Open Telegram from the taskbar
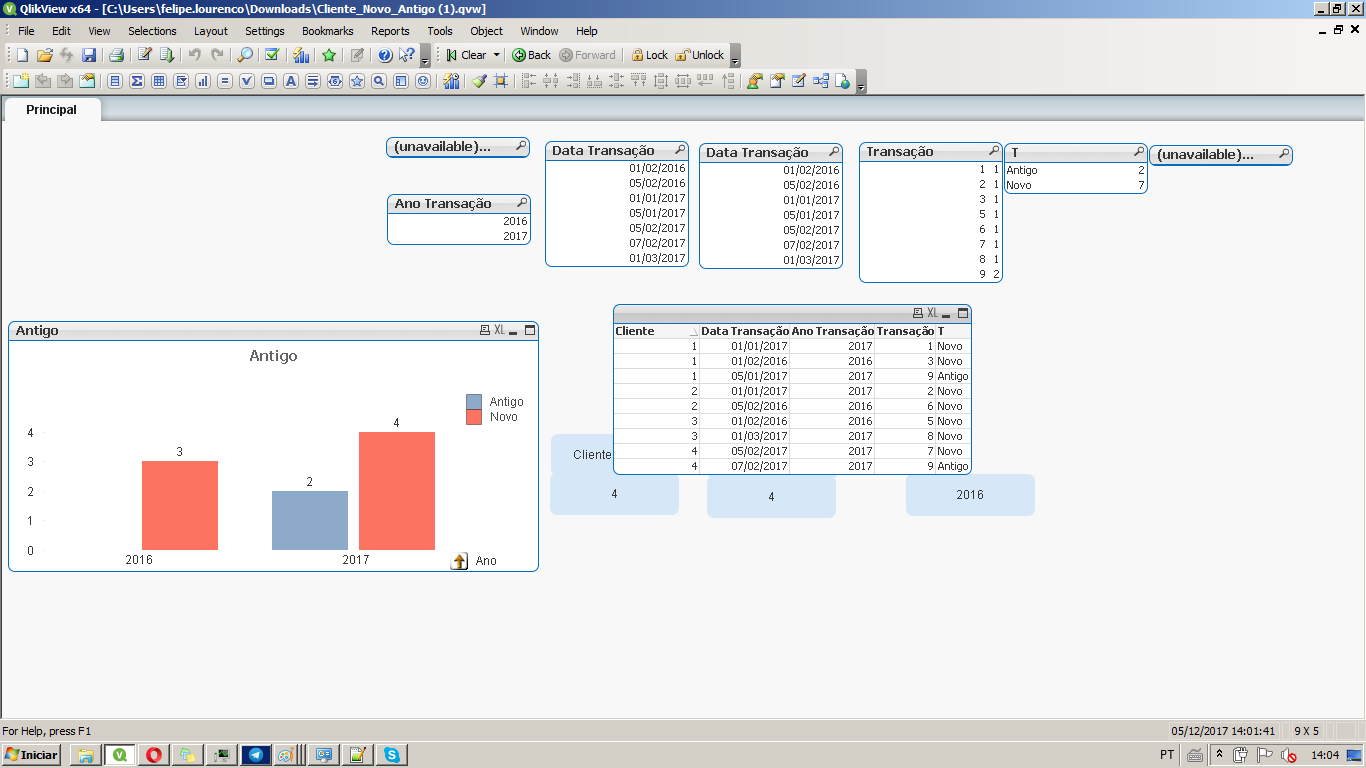1366x768 pixels. point(255,755)
